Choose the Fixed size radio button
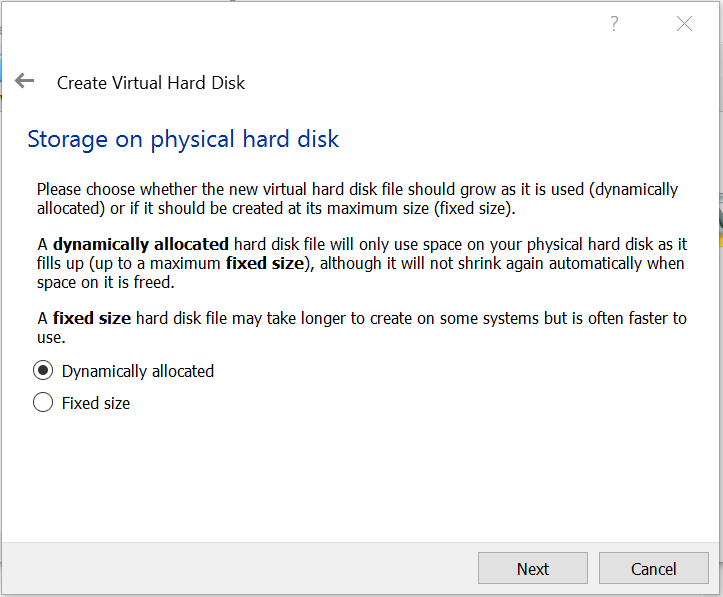 pyautogui.click(x=43, y=403)
